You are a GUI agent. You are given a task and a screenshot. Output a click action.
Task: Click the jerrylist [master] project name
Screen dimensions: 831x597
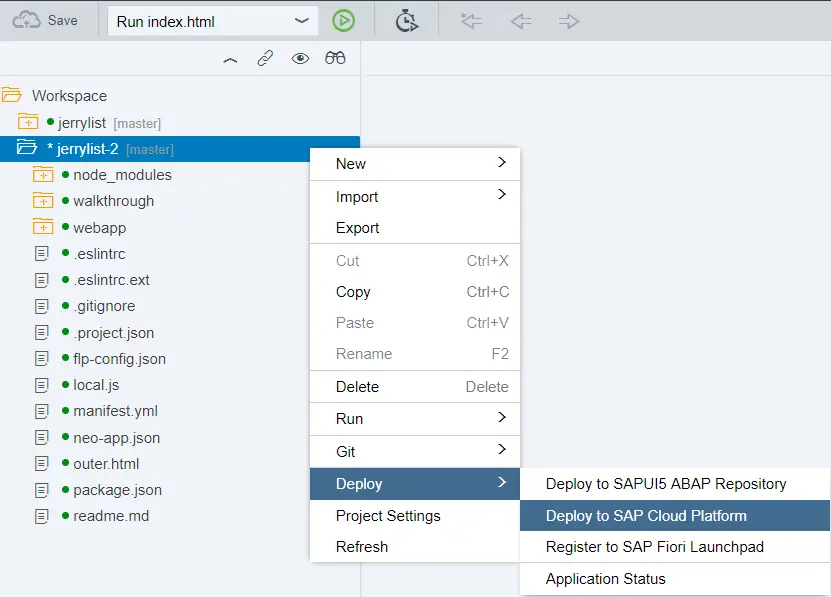coord(109,123)
